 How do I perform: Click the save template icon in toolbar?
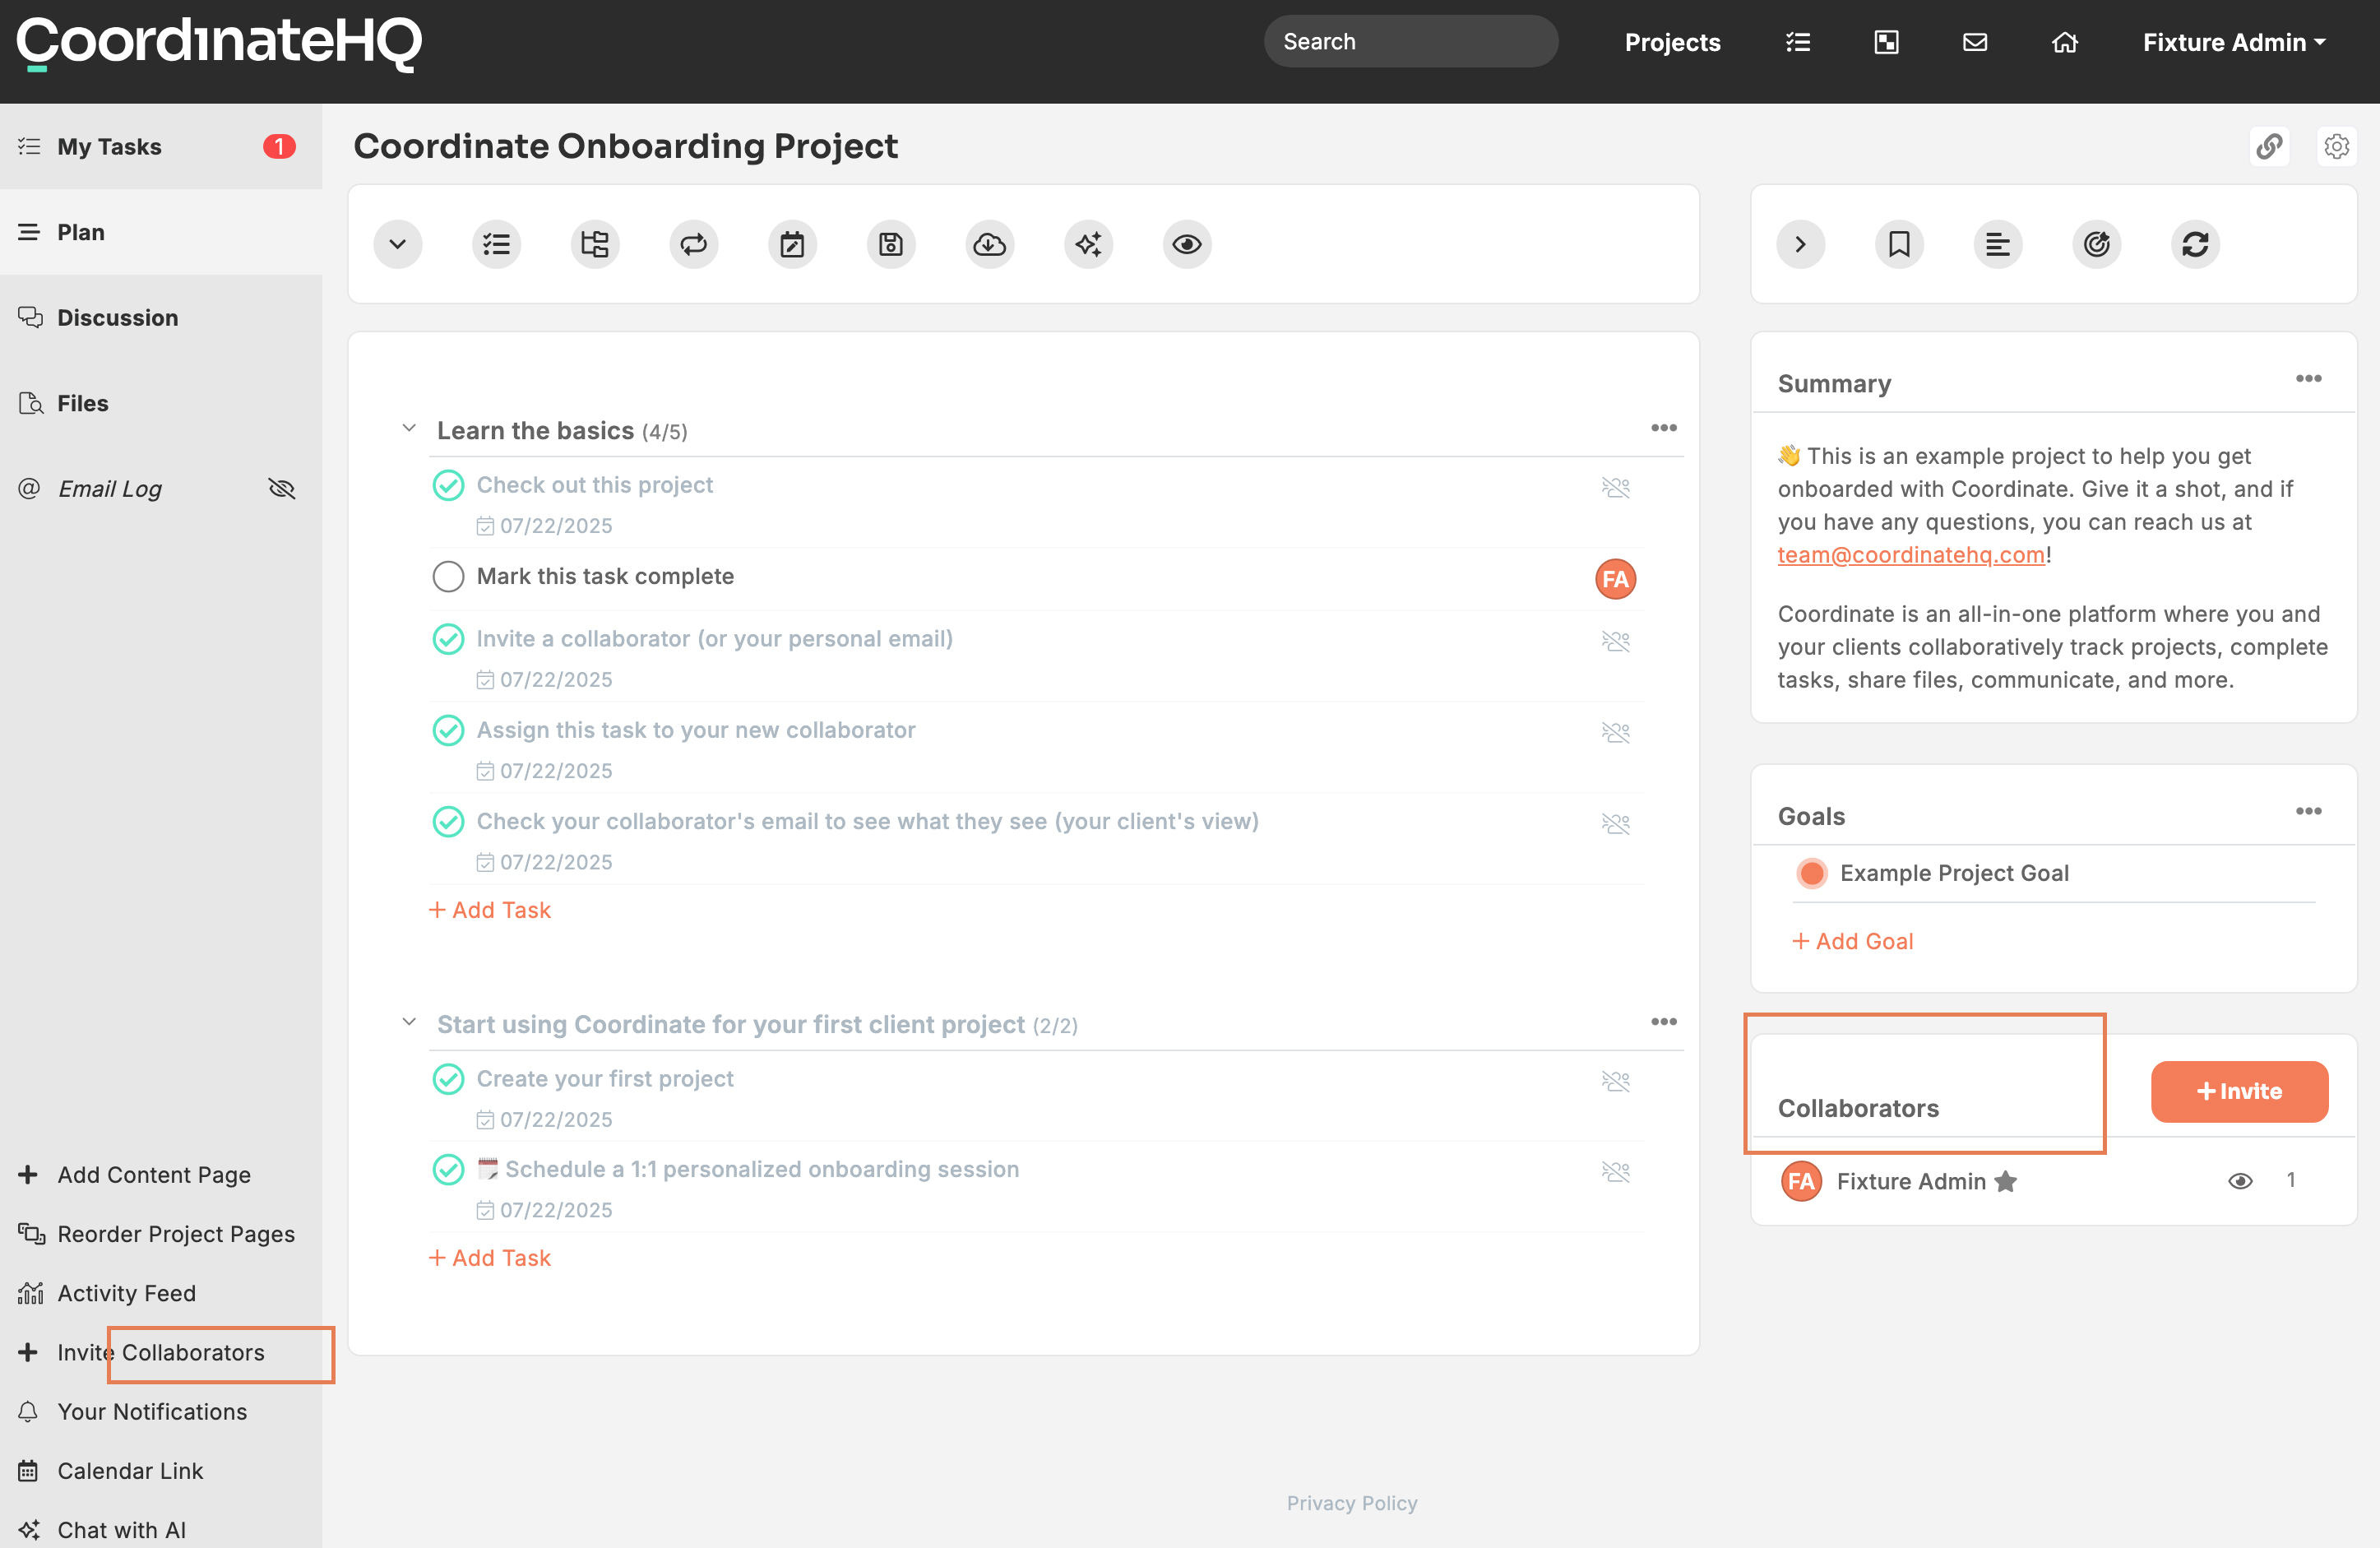(x=891, y=244)
